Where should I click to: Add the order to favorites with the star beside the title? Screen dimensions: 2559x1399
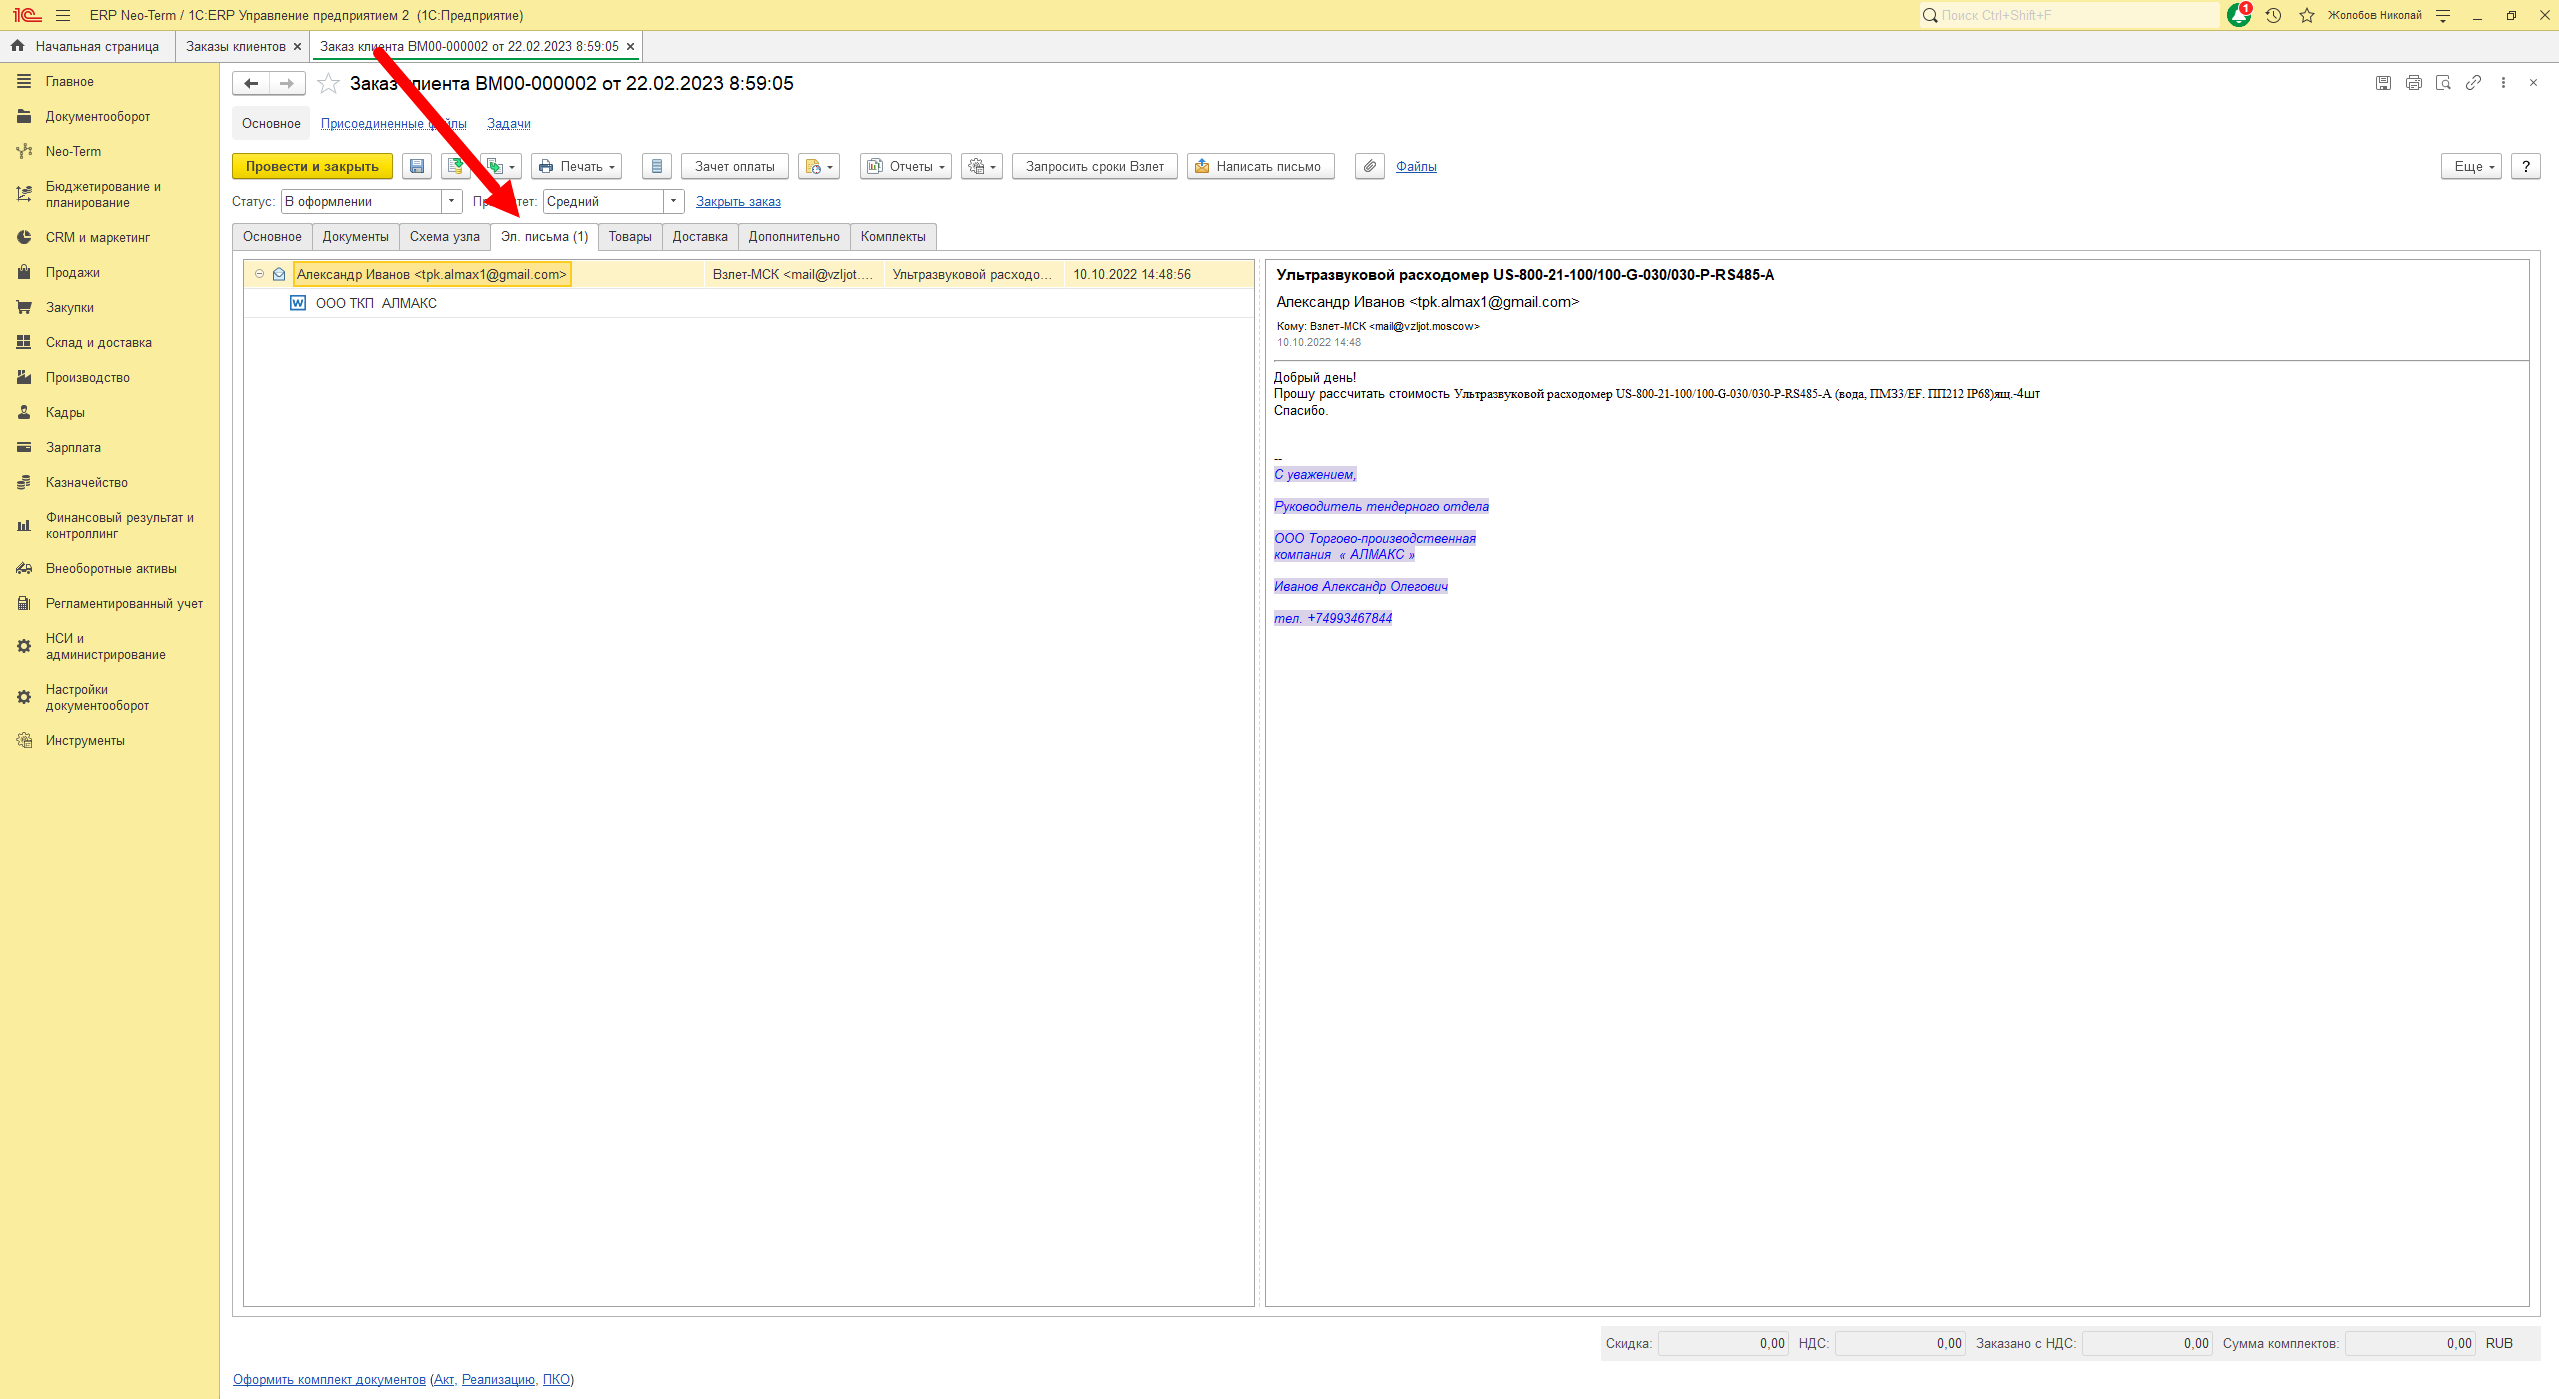coord(328,84)
